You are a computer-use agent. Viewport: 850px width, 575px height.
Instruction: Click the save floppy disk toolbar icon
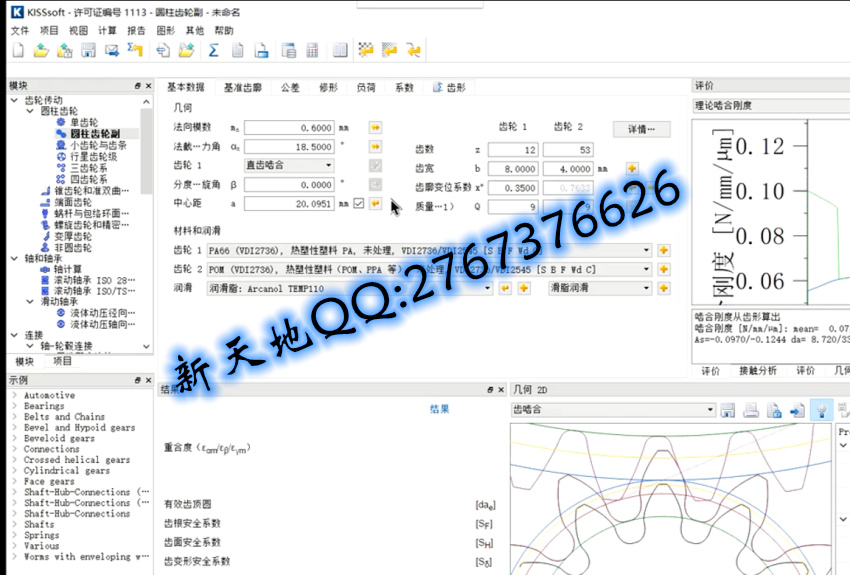(x=88, y=50)
